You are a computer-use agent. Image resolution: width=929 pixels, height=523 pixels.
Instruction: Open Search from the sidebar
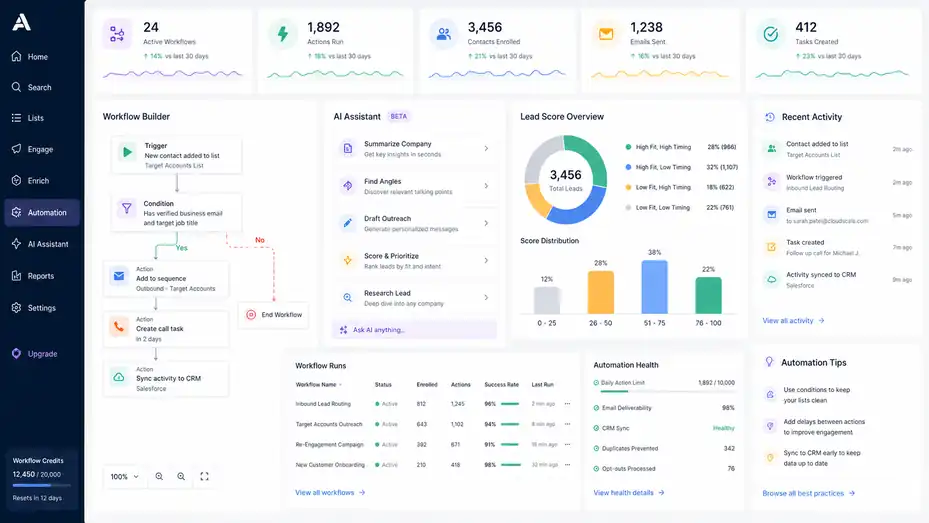(41, 87)
